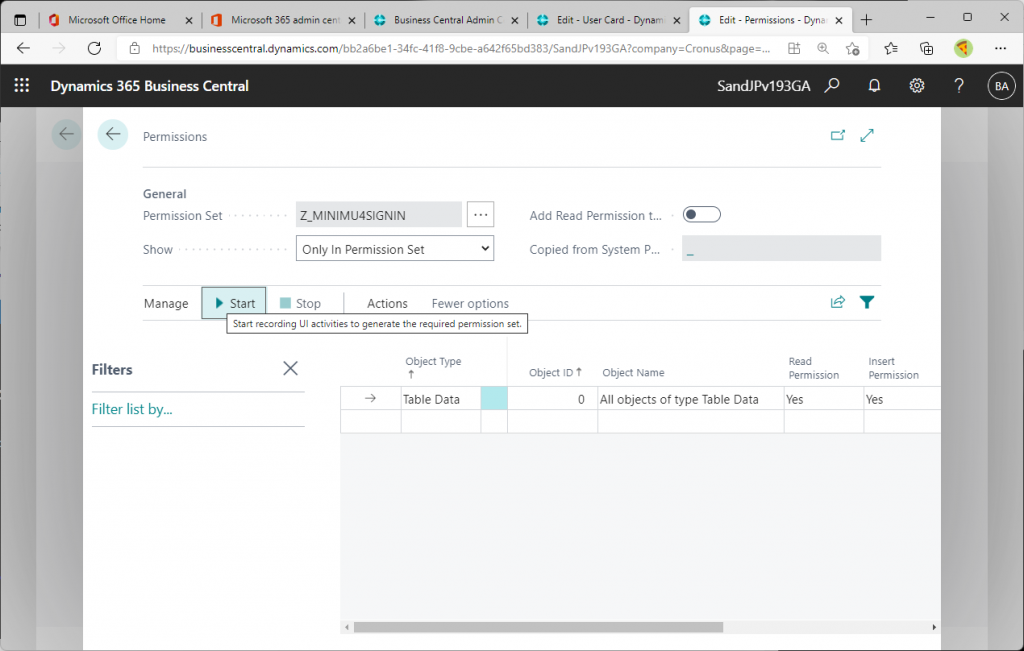Click the share icon in action bar

click(x=837, y=302)
